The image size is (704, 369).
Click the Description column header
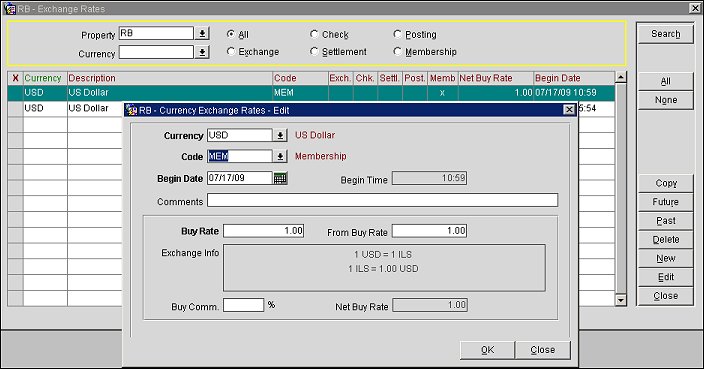click(x=170, y=78)
